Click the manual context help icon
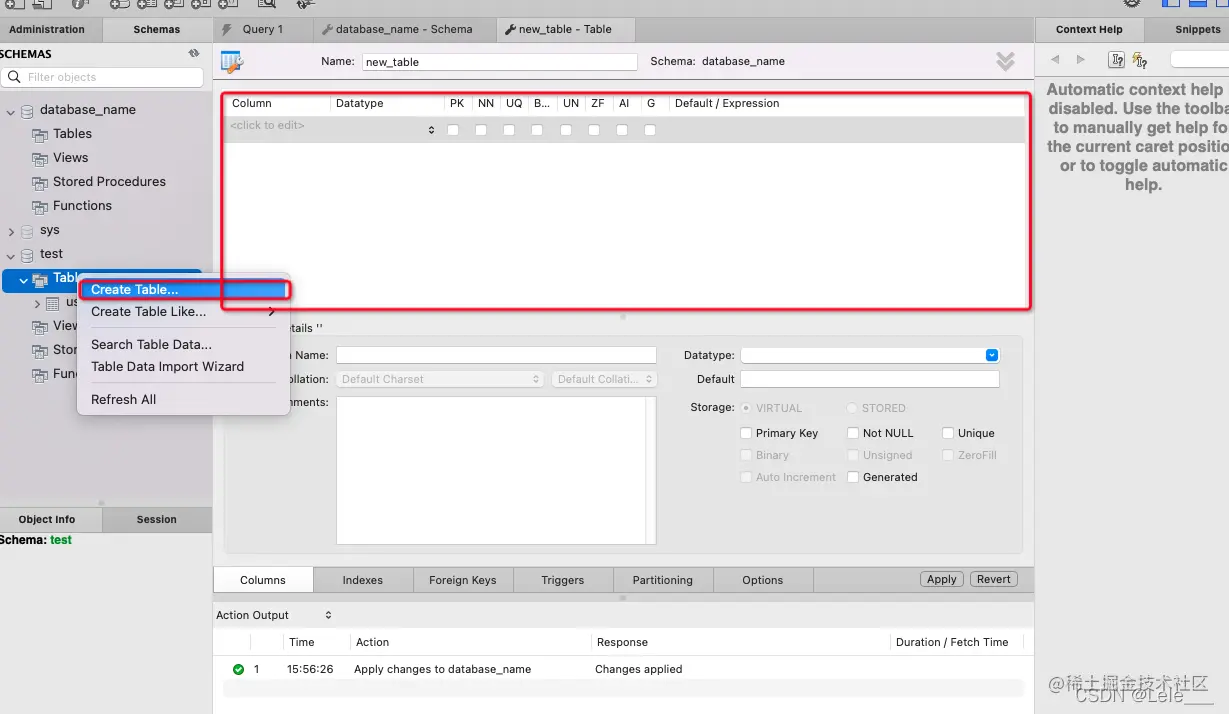The height and width of the screenshot is (714, 1229). pyautogui.click(x=1117, y=60)
